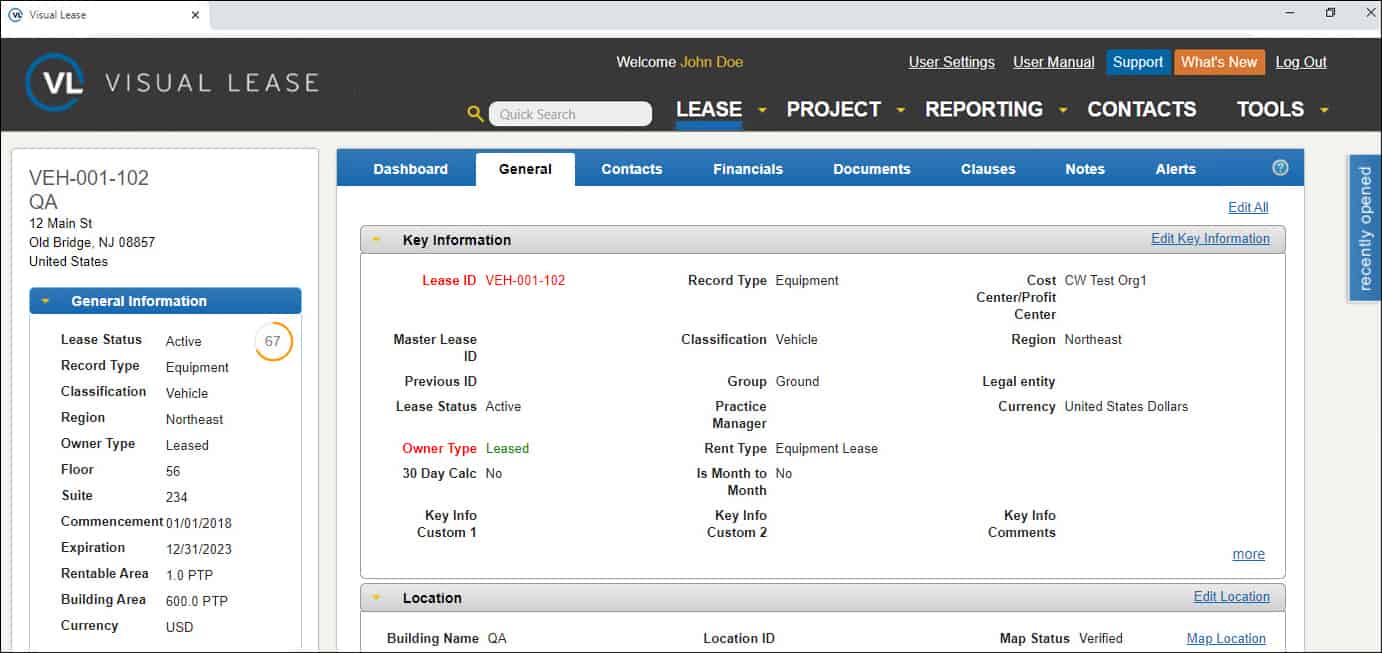Switch to the Contacts tab

pyautogui.click(x=632, y=169)
